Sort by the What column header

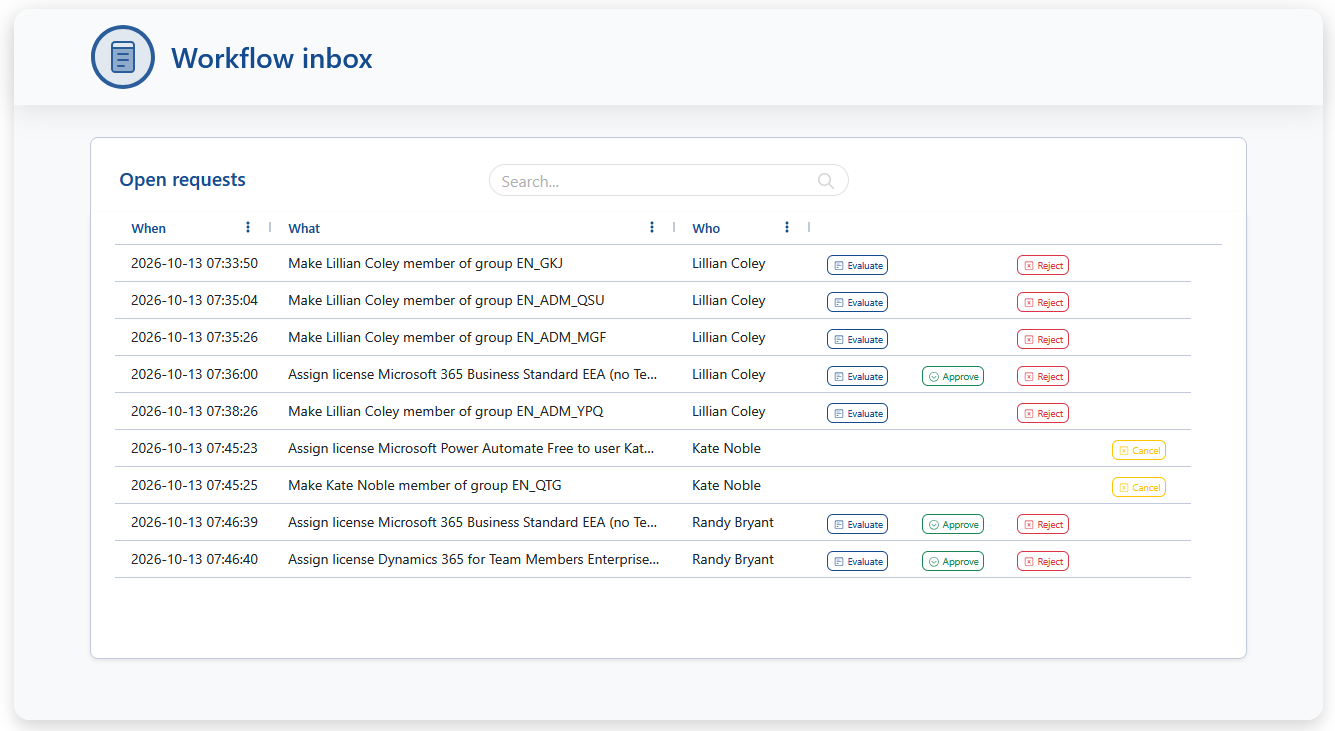click(x=304, y=228)
